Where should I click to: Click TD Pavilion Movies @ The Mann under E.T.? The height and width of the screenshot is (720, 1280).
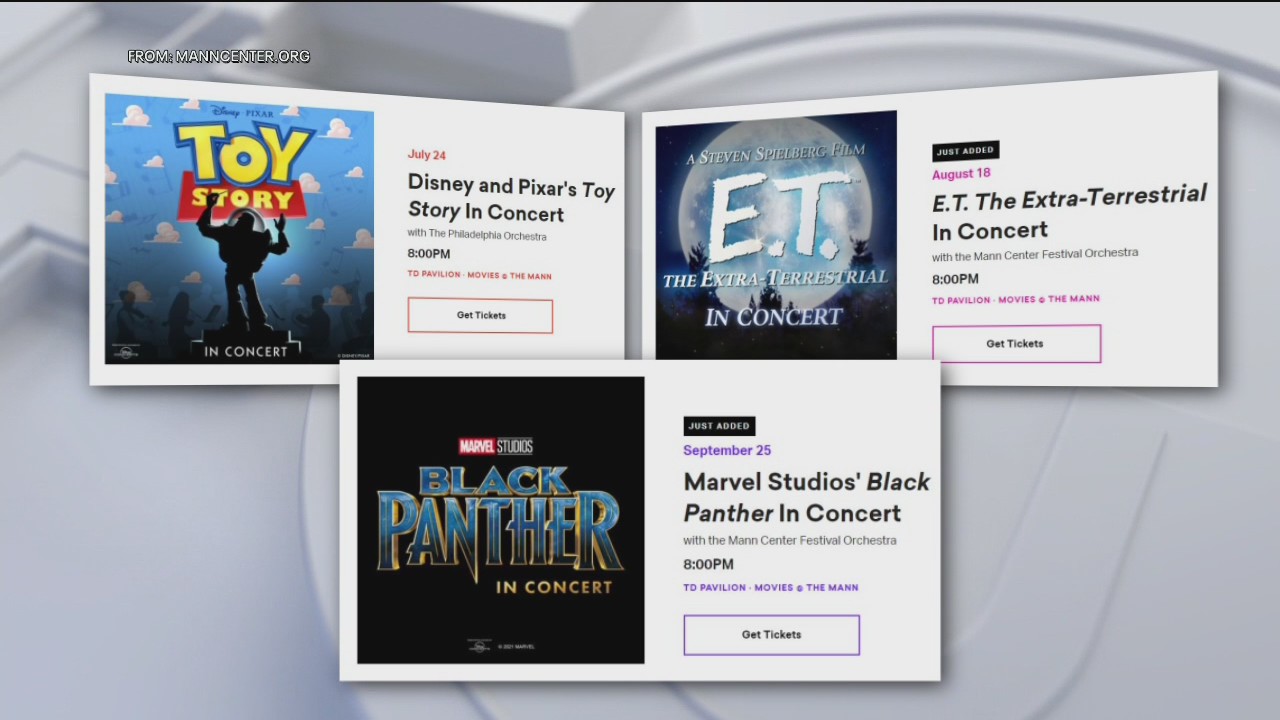[1015, 299]
